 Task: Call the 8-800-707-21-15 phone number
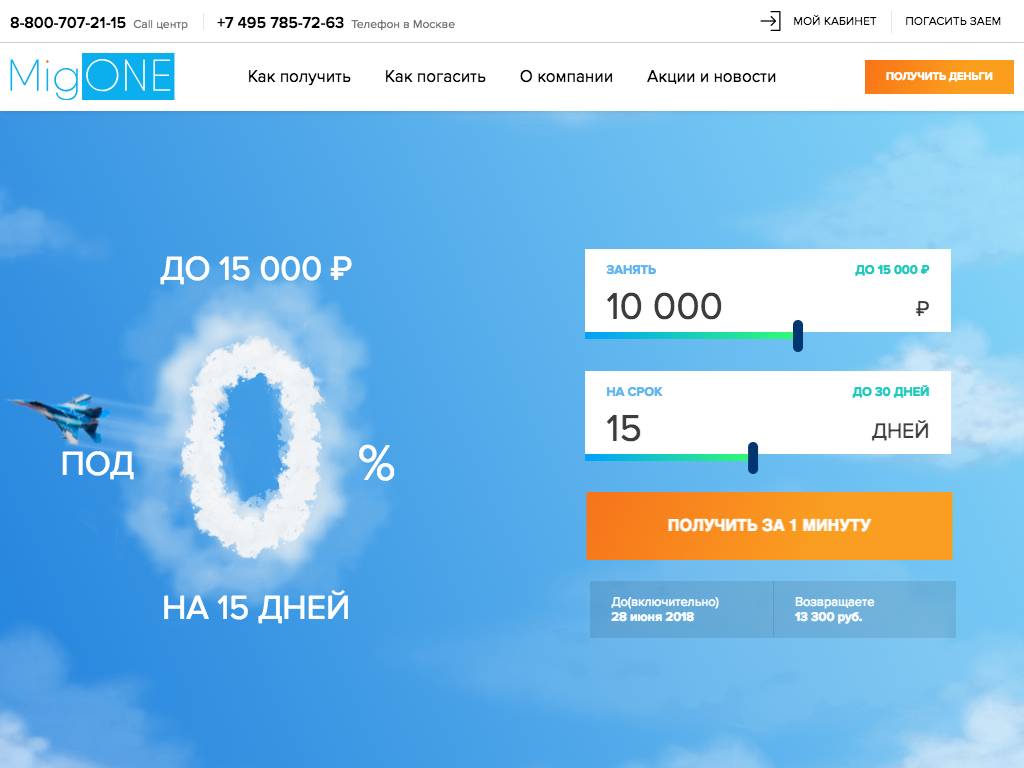click(x=68, y=22)
